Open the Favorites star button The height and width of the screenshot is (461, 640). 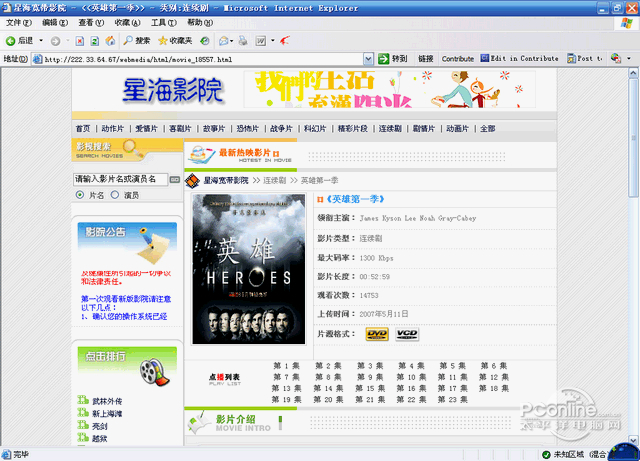[175, 40]
